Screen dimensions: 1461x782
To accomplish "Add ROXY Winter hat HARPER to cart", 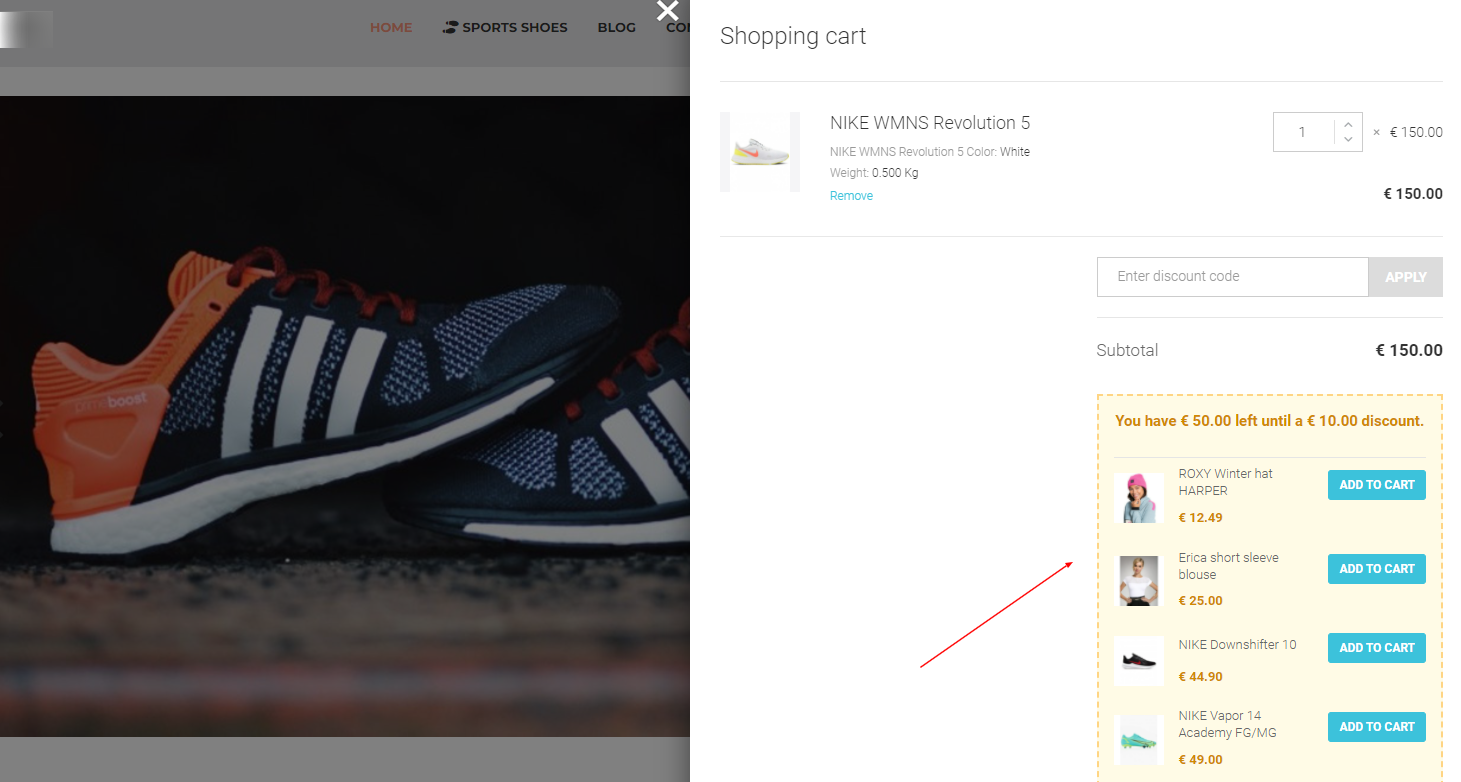I will click(1377, 485).
